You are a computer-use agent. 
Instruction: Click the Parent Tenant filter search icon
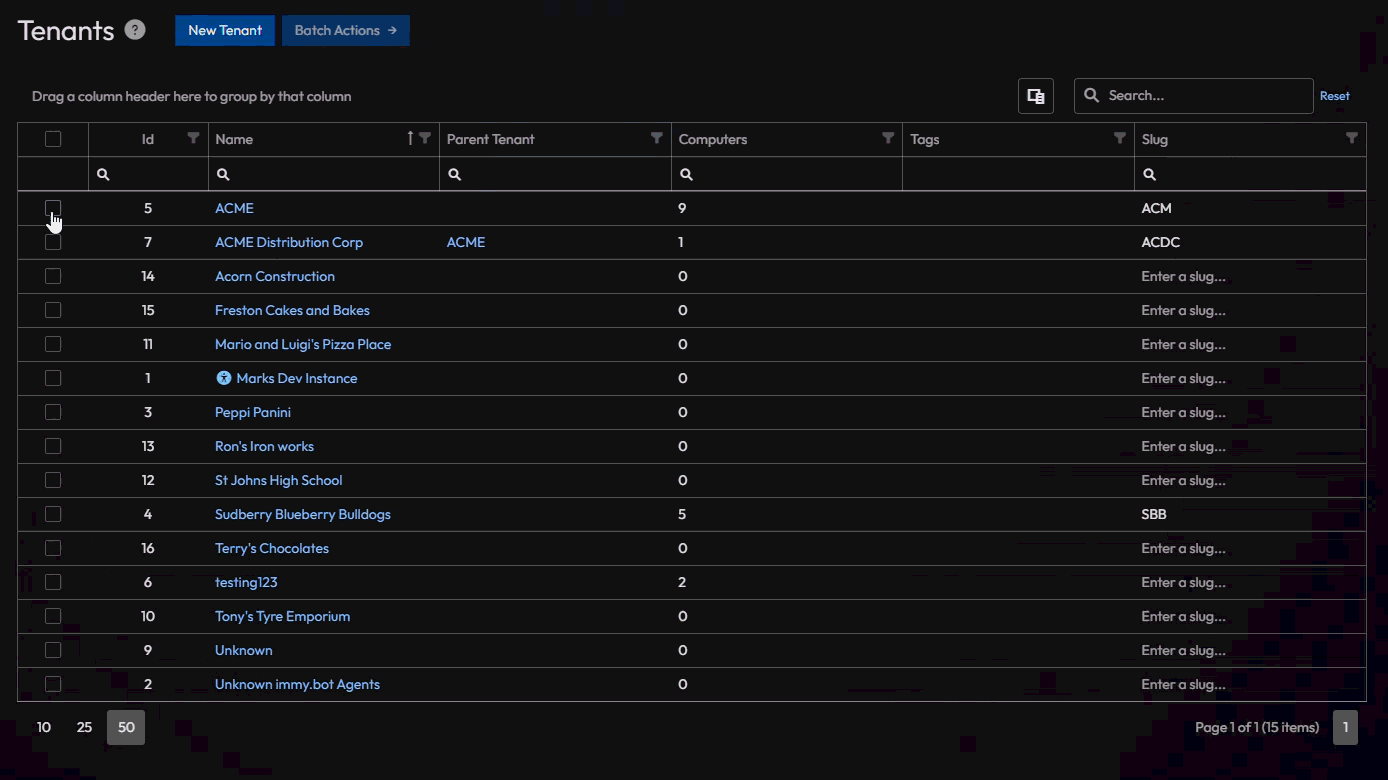[454, 174]
